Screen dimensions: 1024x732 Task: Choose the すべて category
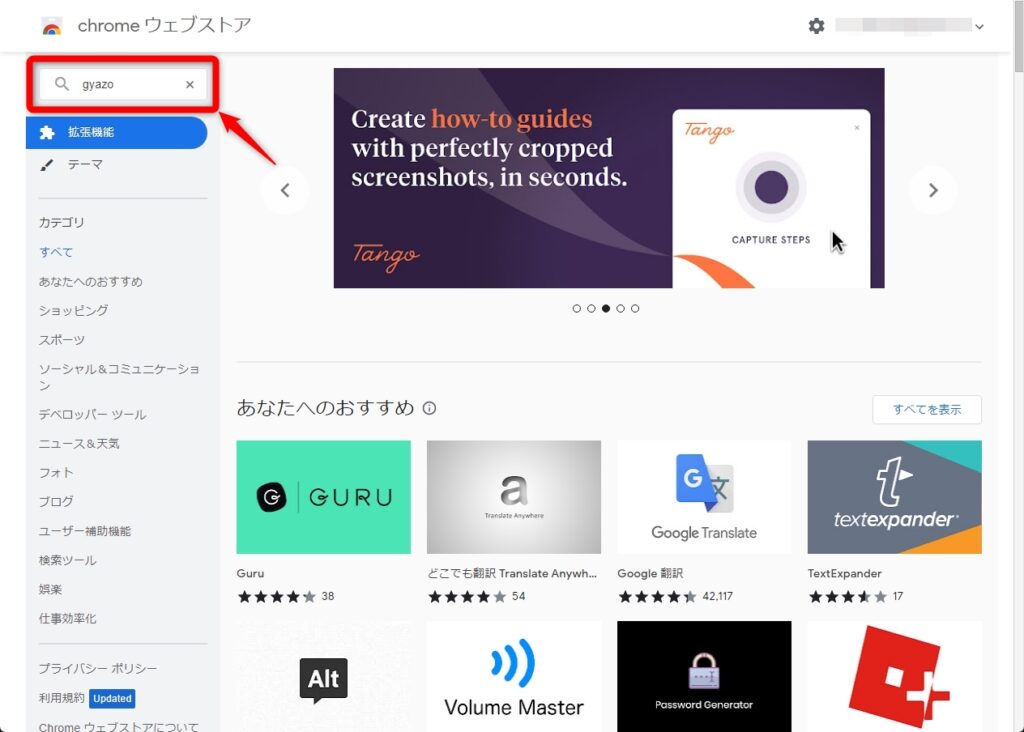pos(56,252)
